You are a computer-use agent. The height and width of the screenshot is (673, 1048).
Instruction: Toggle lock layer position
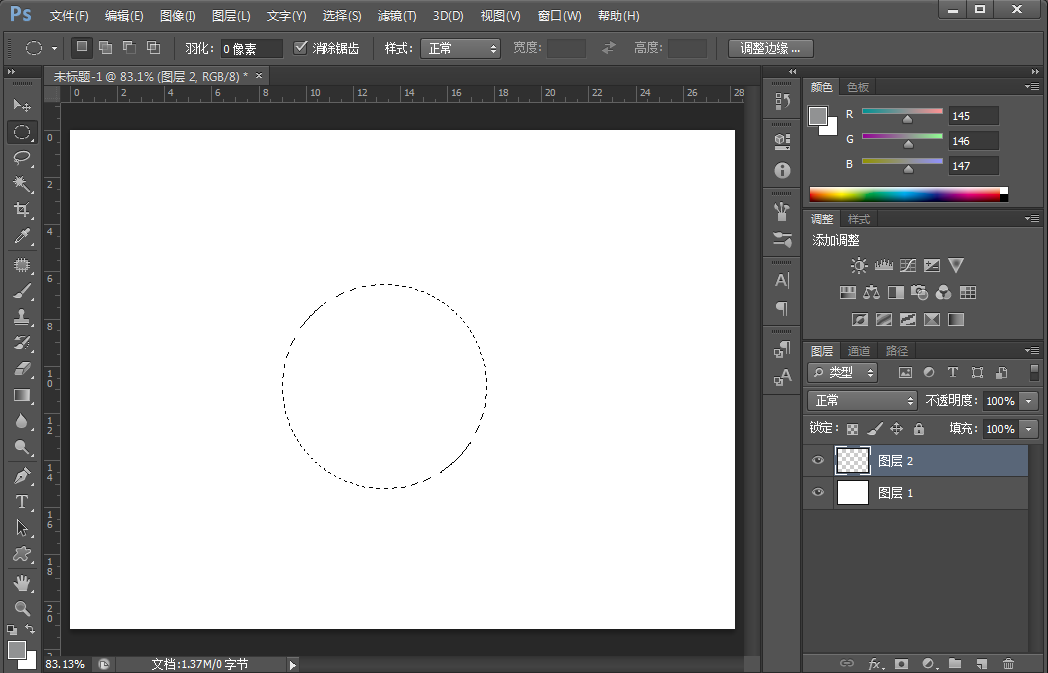896,429
